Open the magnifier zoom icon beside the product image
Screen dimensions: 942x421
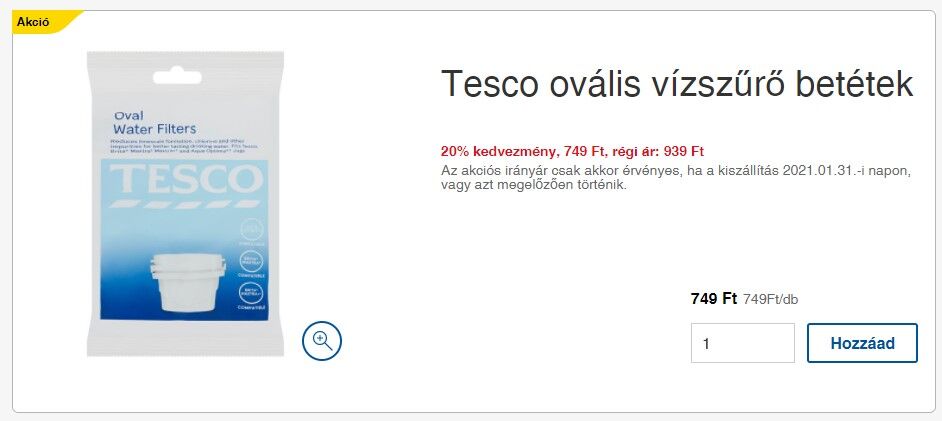(321, 341)
